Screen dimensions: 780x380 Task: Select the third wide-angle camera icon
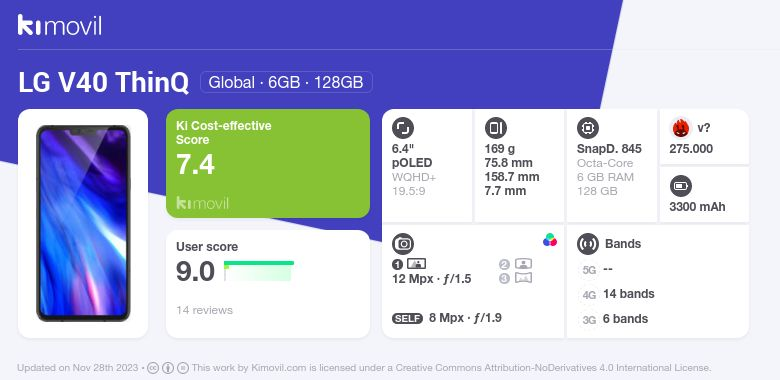coord(523,278)
